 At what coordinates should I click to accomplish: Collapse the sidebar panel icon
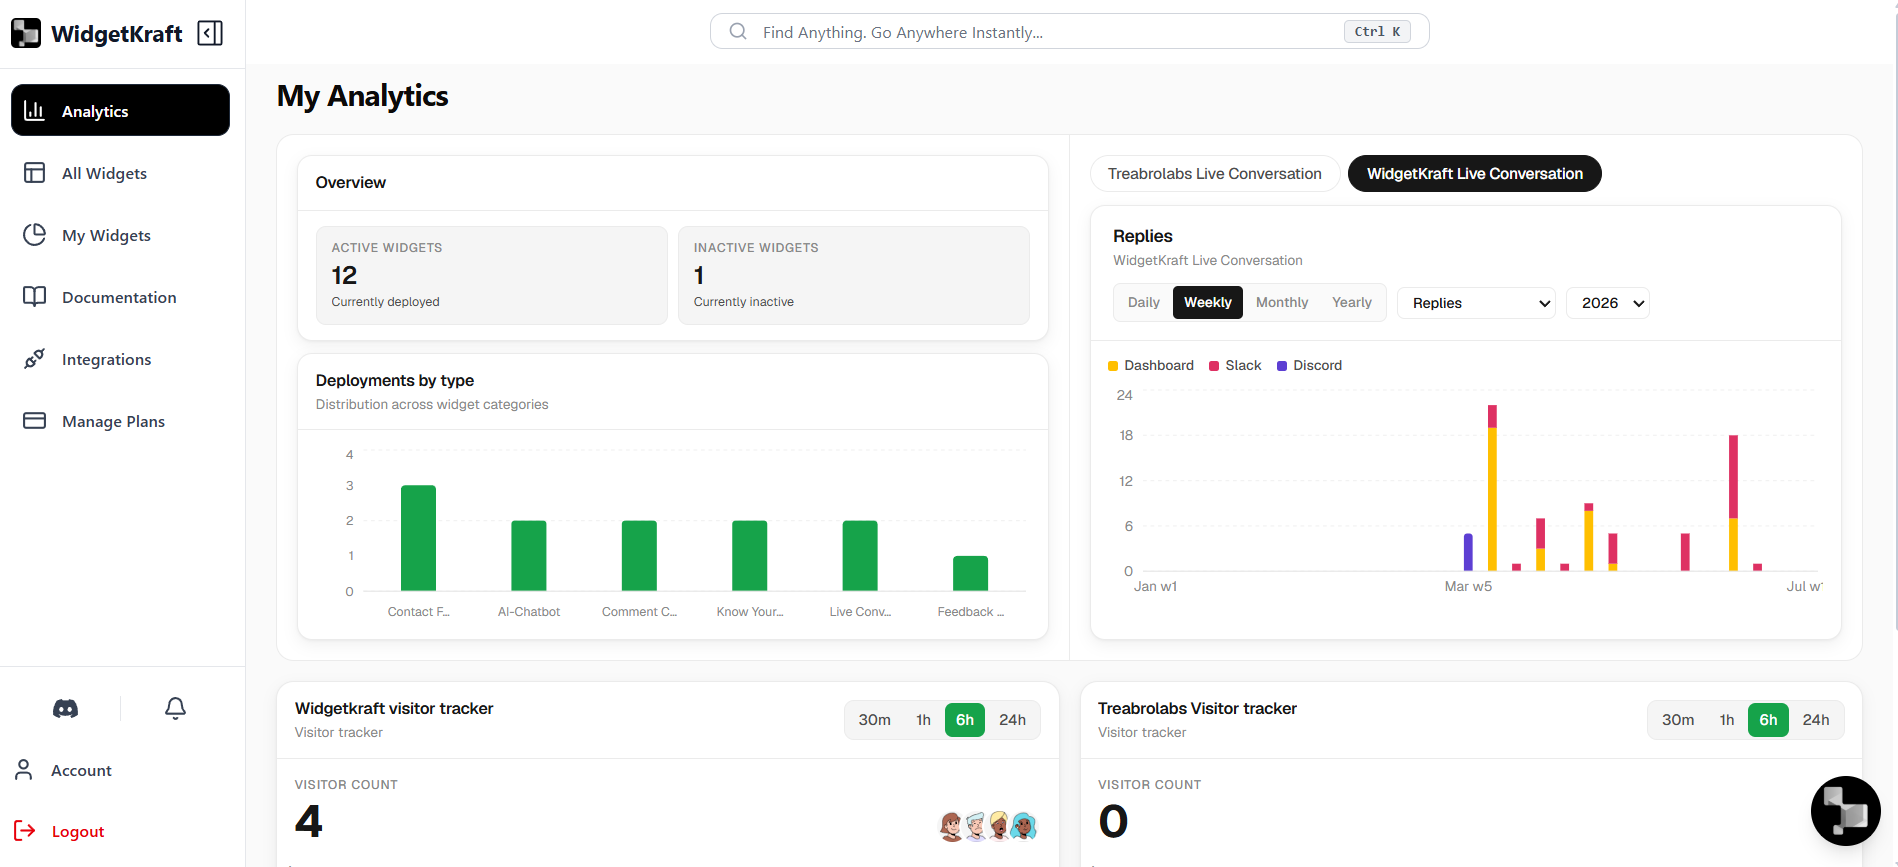coord(210,33)
